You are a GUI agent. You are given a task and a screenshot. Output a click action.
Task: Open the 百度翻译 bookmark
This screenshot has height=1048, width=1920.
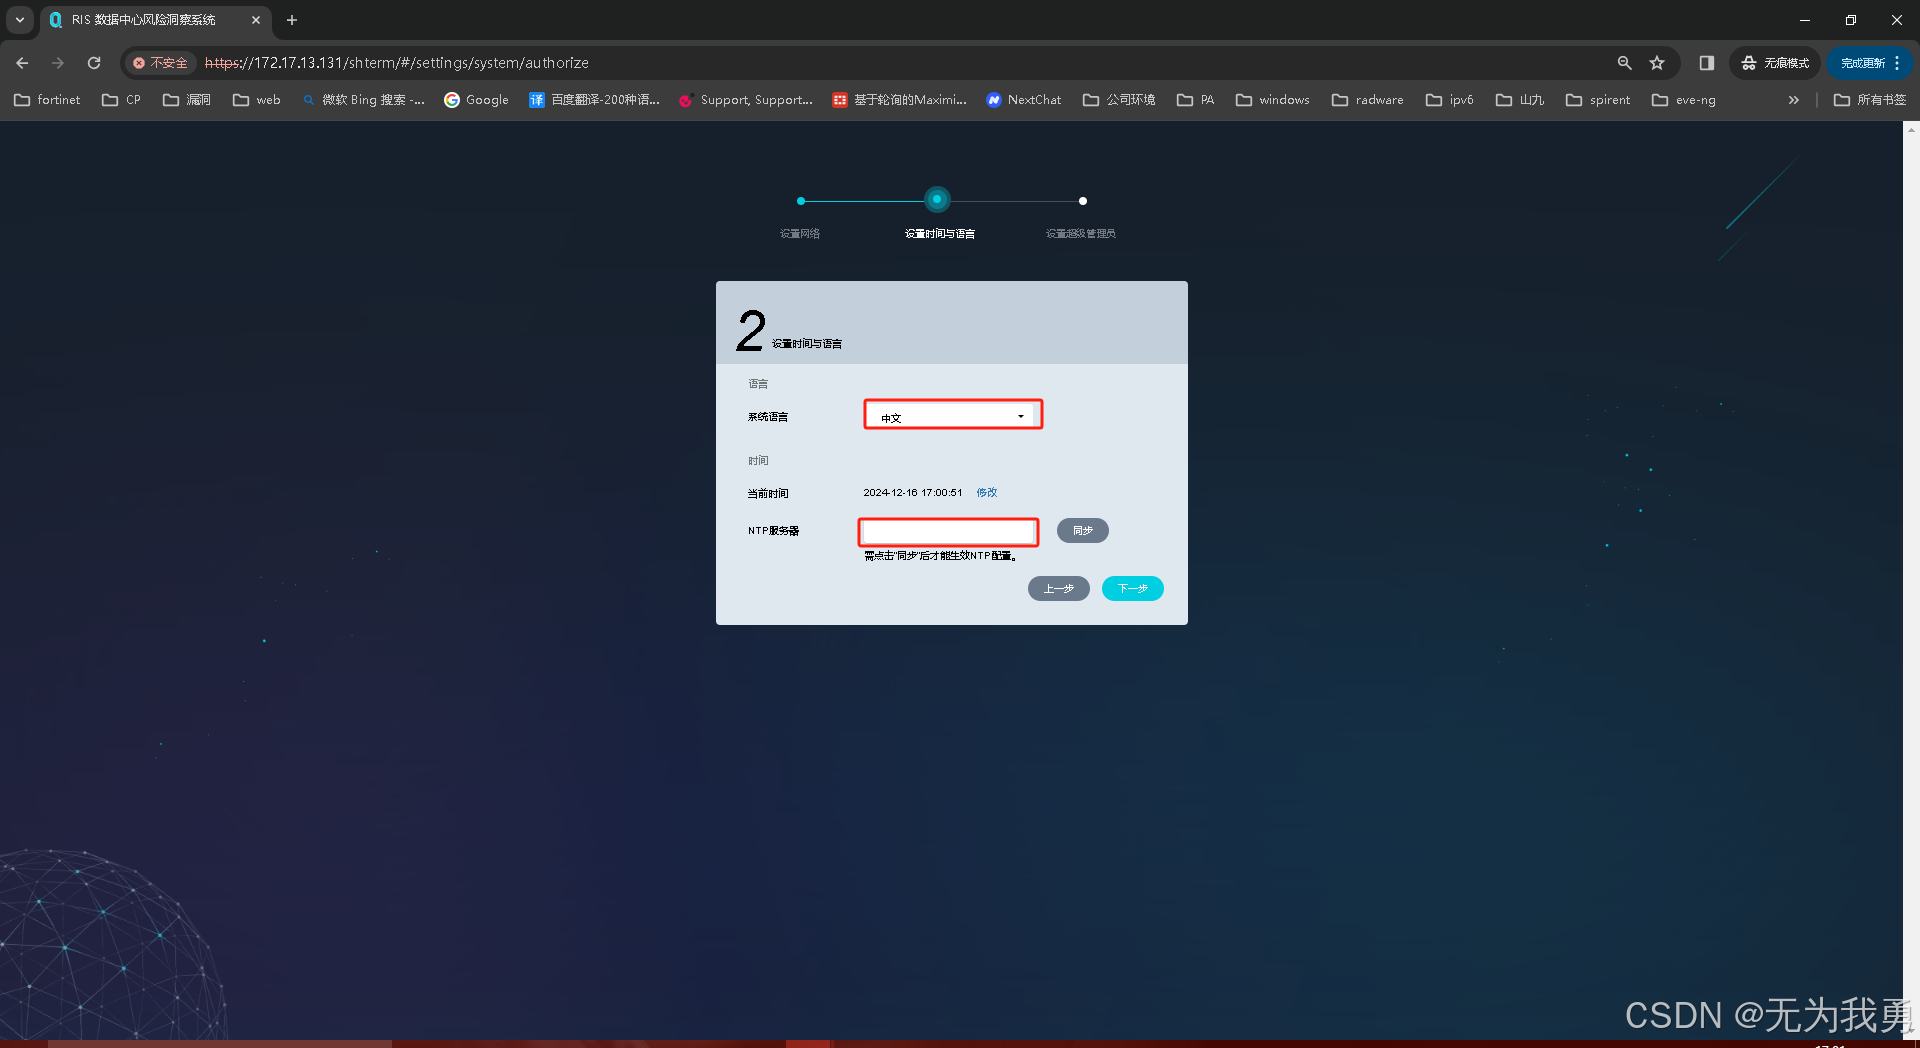click(594, 100)
